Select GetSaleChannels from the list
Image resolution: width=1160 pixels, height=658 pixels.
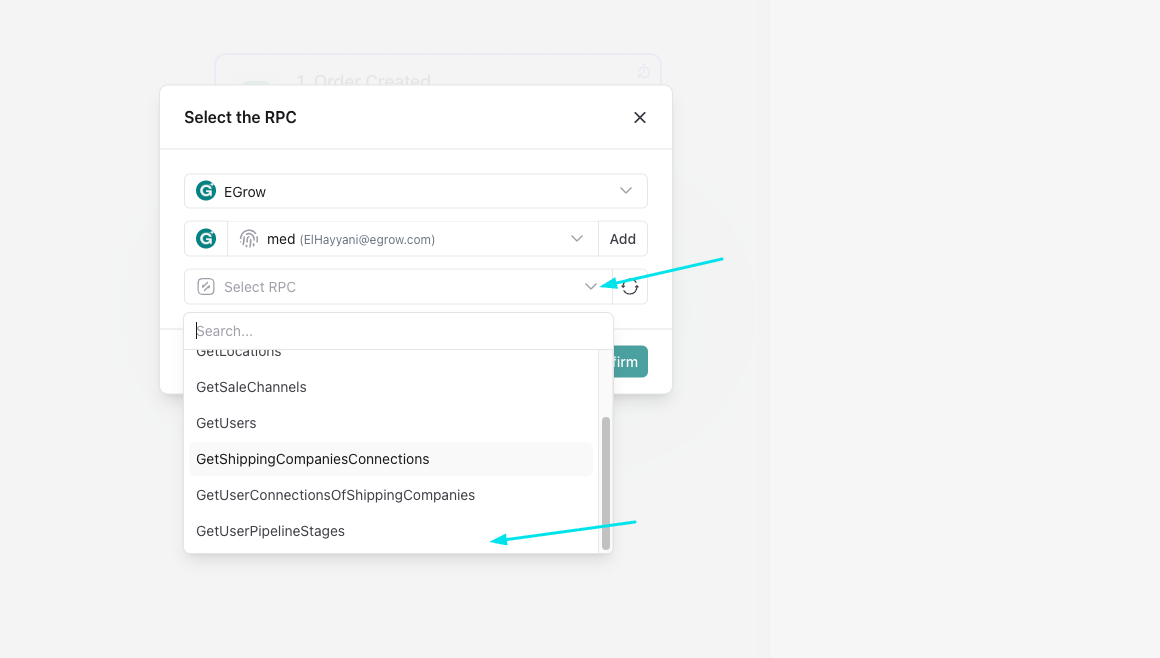(391, 387)
